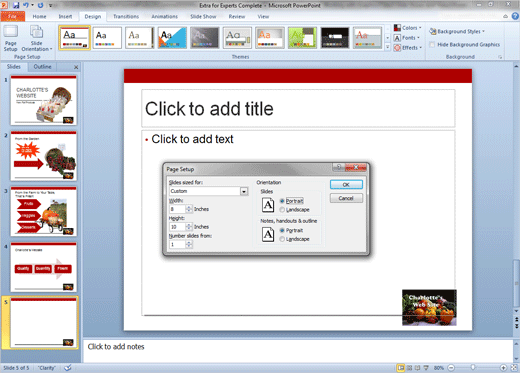Apply the green patterned theme
The width and height of the screenshot is (520, 373).
[302, 38]
